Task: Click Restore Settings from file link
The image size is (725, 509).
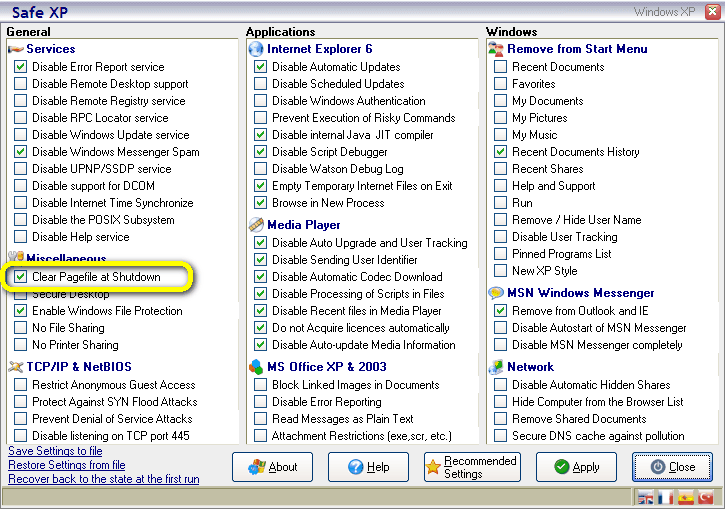Action: click(x=67, y=465)
